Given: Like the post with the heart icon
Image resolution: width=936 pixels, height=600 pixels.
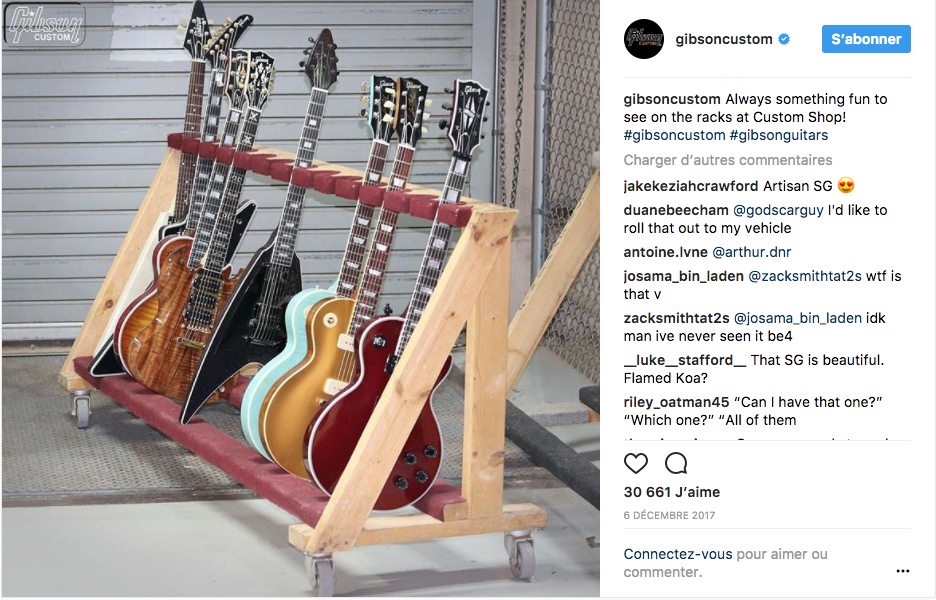Looking at the screenshot, I should tap(636, 463).
